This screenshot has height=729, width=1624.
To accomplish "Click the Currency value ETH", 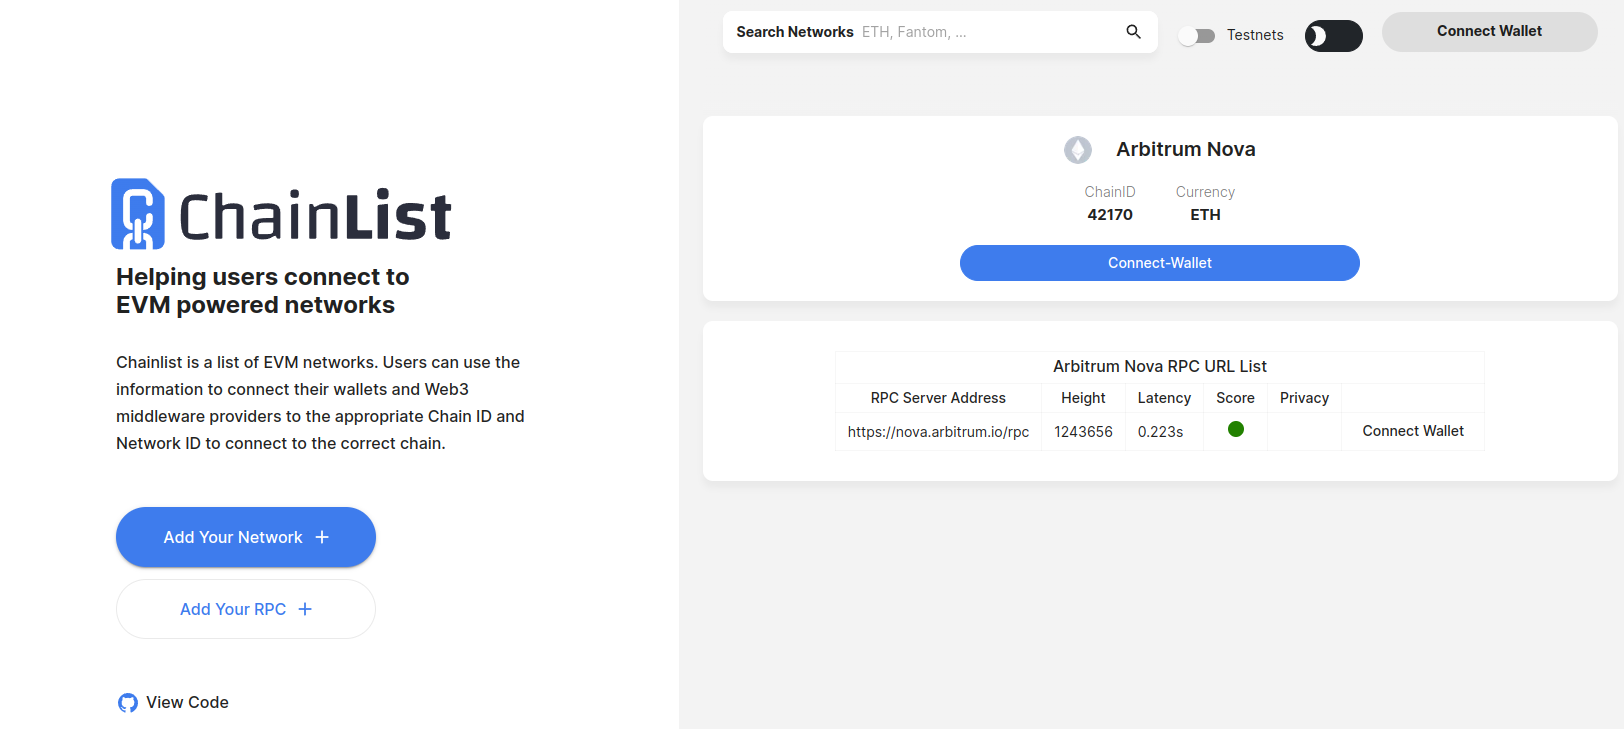I will coord(1205,215).
